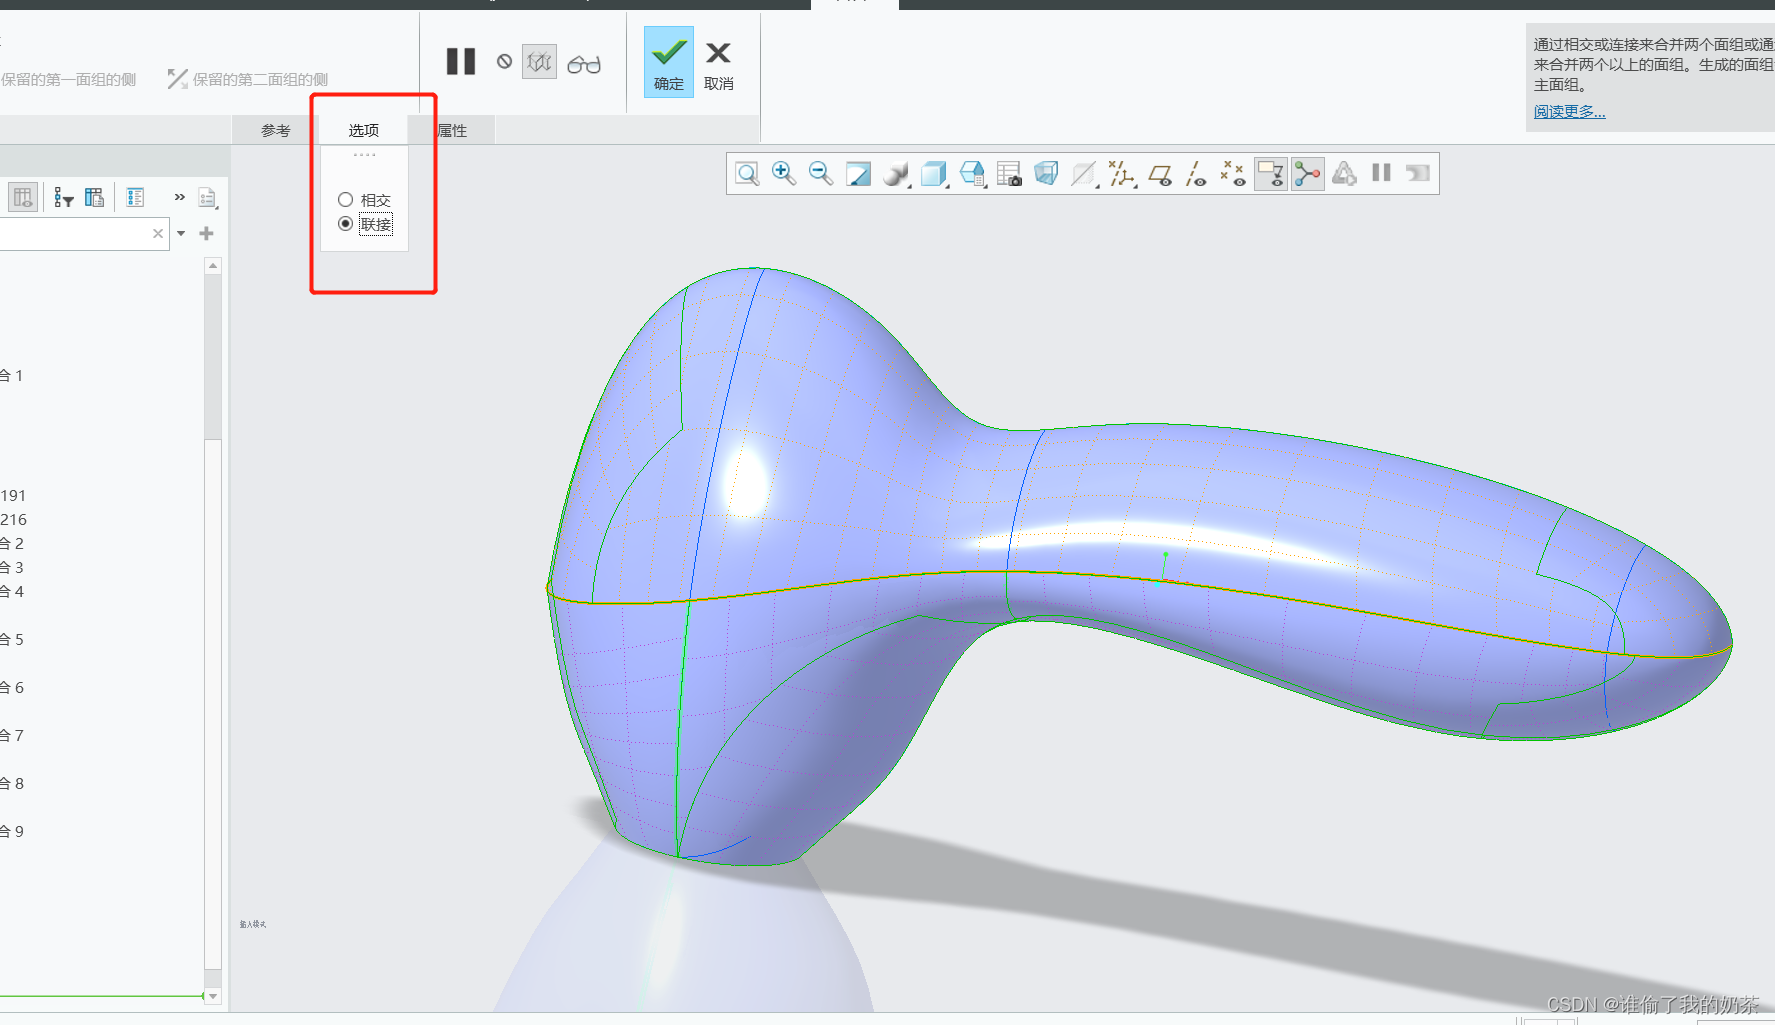The image size is (1775, 1025).
Task: Expand the model tree toolbar overflow chevron
Action: click(x=180, y=197)
